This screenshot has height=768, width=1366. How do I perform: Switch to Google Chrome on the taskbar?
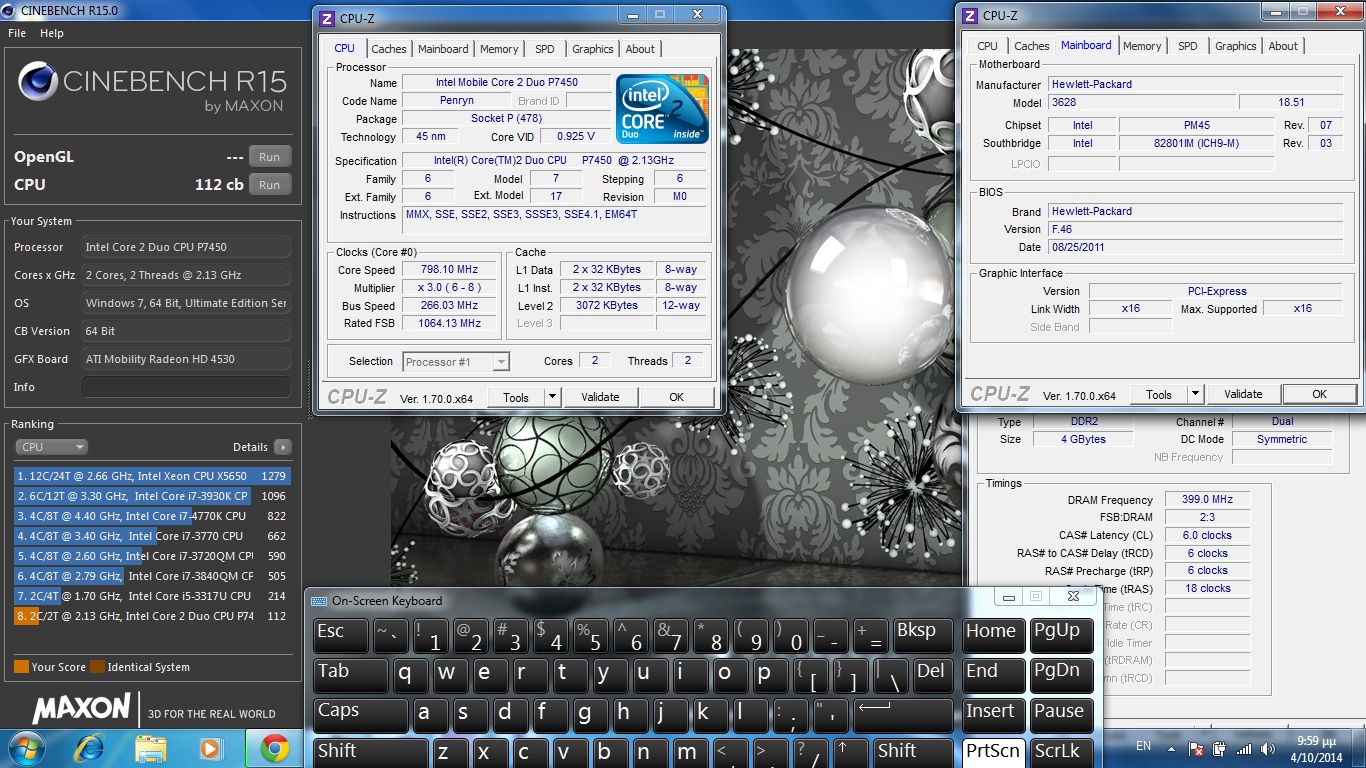pyautogui.click(x=275, y=748)
